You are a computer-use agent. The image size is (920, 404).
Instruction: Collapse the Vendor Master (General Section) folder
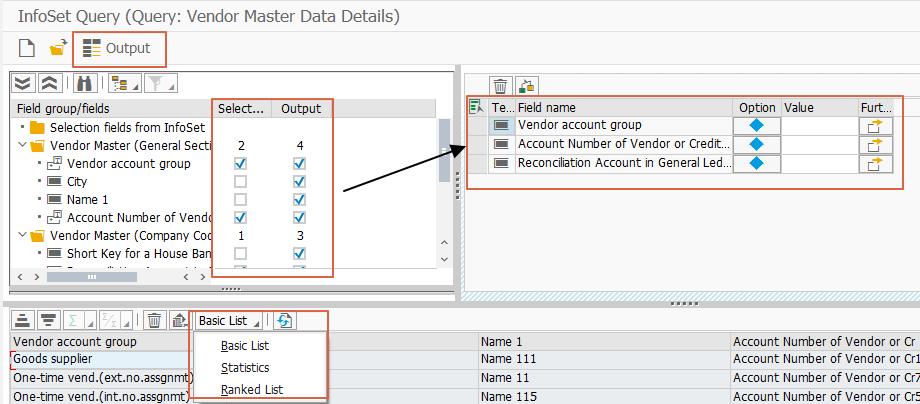pos(23,145)
